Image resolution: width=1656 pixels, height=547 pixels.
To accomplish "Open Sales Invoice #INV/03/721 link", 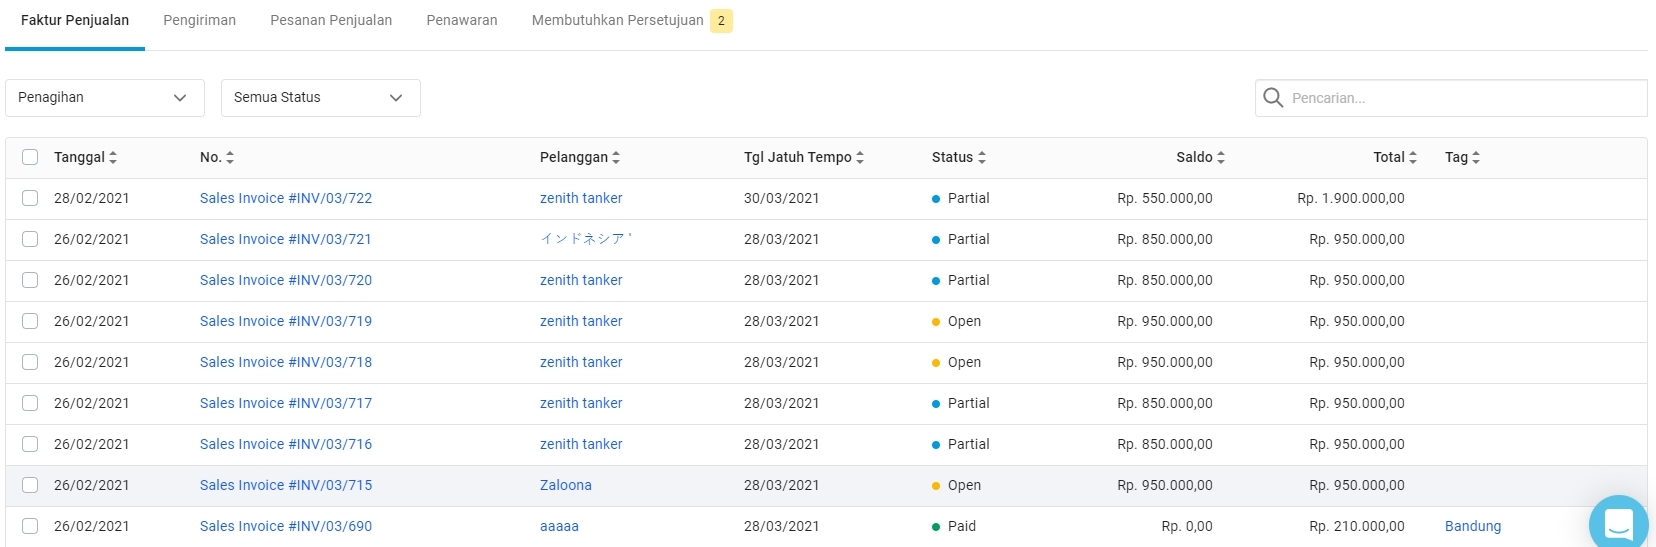I will click(x=285, y=239).
